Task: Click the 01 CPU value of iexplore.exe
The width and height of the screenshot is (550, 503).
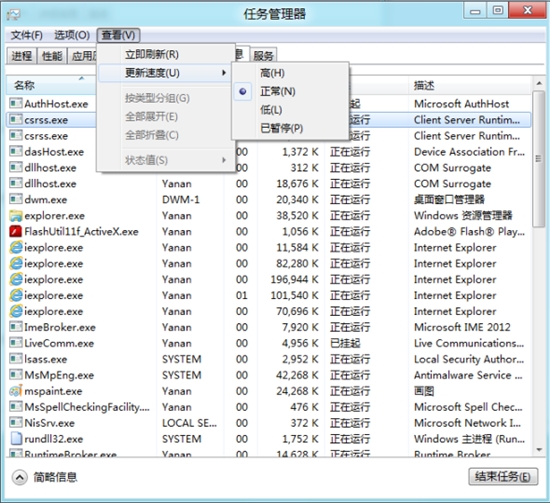Action: pos(242,295)
